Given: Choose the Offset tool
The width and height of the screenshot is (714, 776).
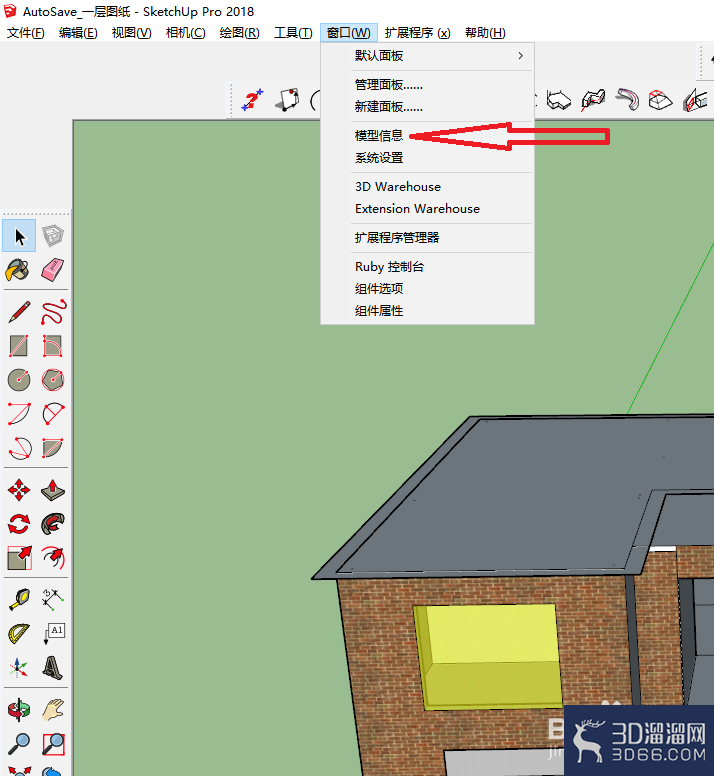Looking at the screenshot, I should click(x=53, y=558).
